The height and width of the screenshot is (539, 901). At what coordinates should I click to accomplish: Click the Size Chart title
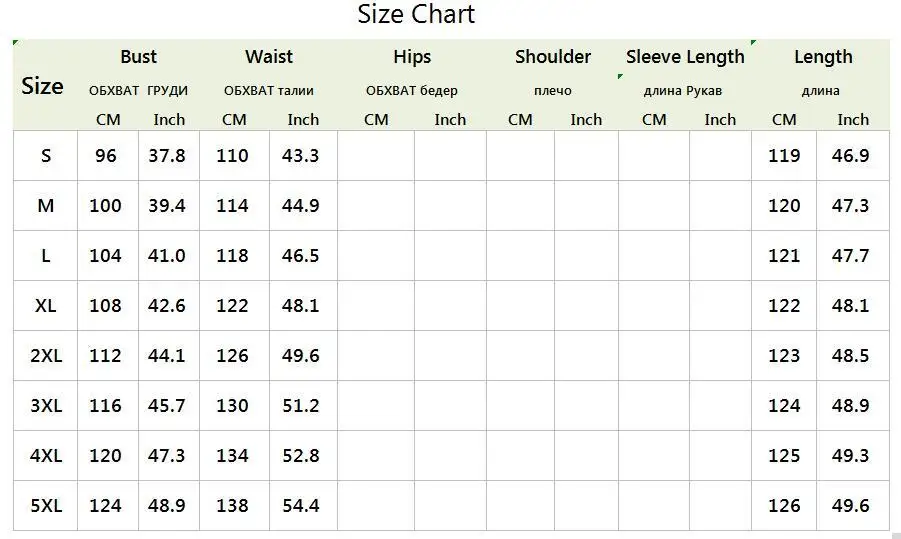click(x=416, y=14)
